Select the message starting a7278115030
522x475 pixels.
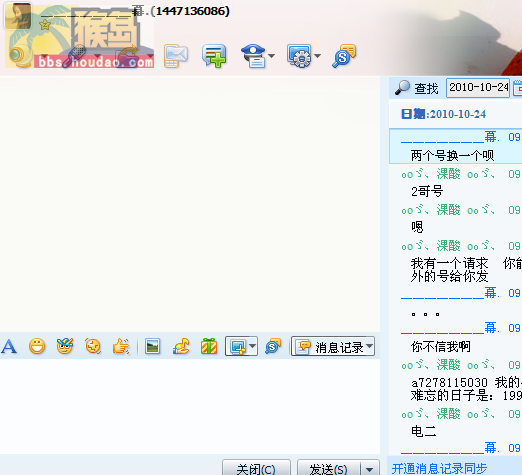(466, 389)
